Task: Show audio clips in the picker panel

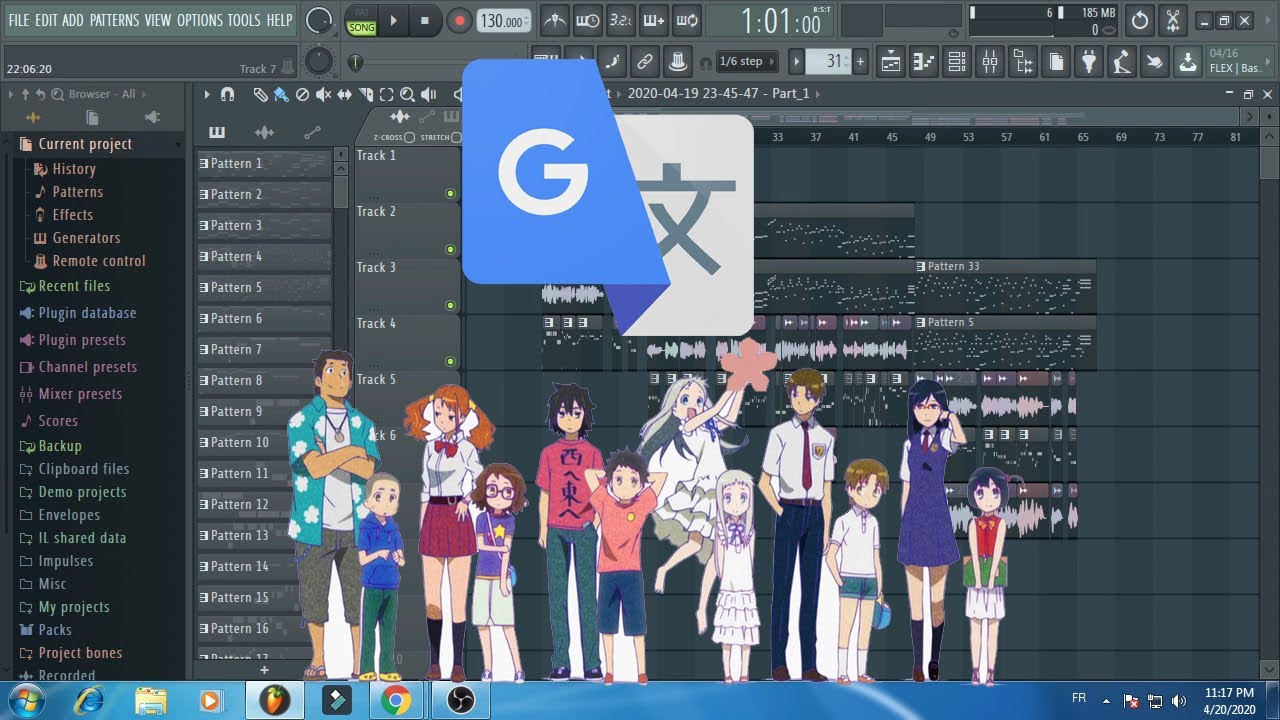Action: 264,132
